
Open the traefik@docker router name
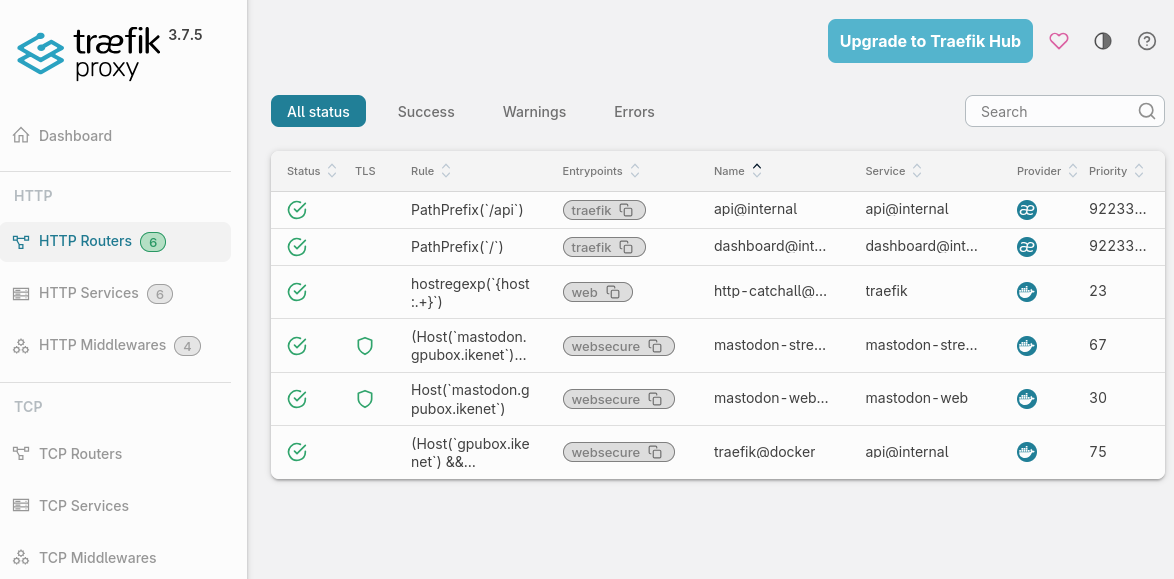pos(764,452)
